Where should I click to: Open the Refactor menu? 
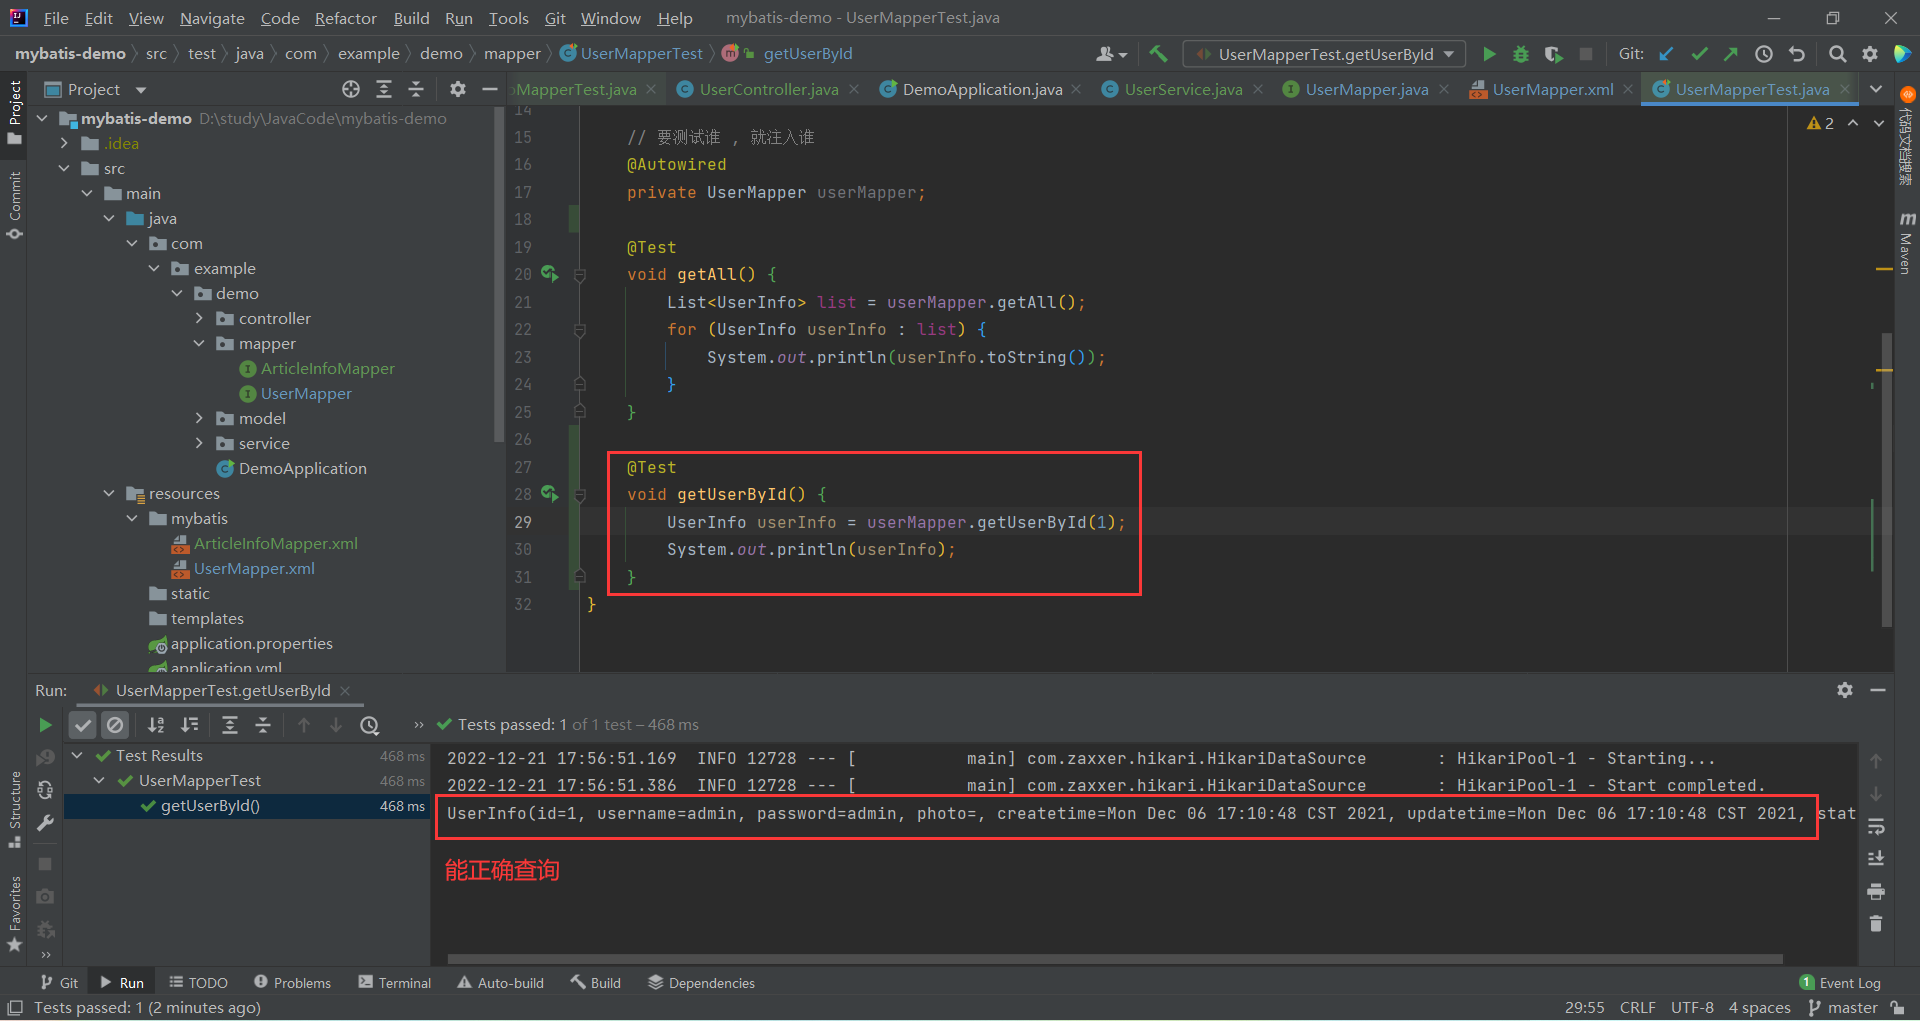point(345,18)
